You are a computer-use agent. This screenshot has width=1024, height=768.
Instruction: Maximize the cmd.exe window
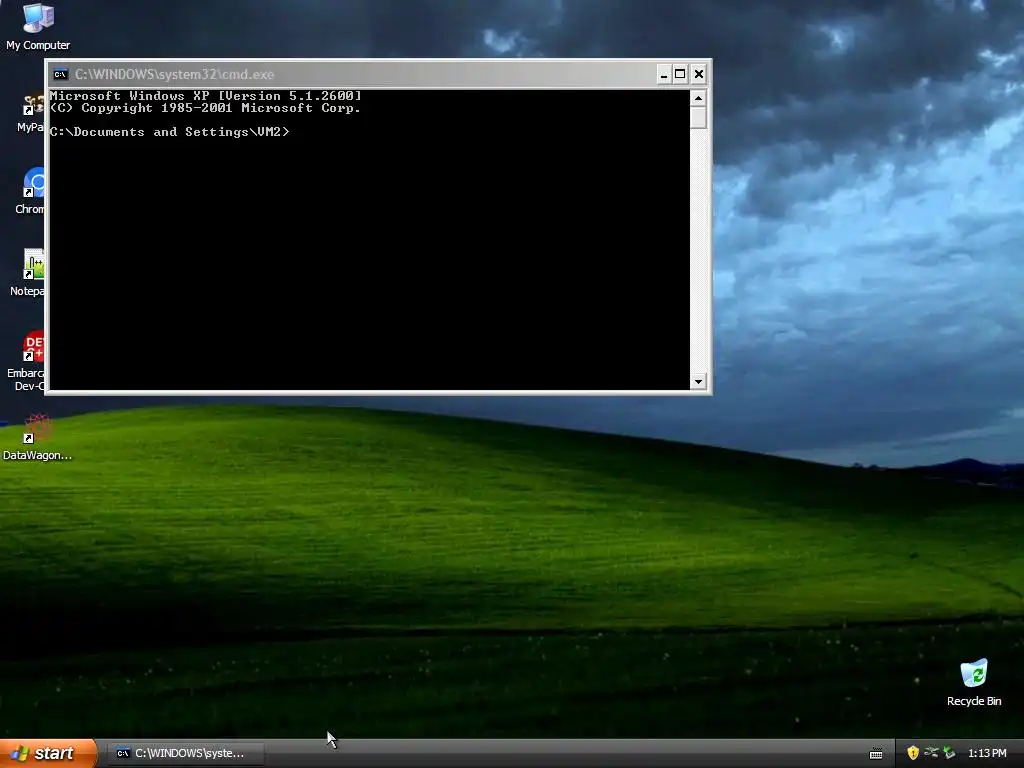[680, 74]
